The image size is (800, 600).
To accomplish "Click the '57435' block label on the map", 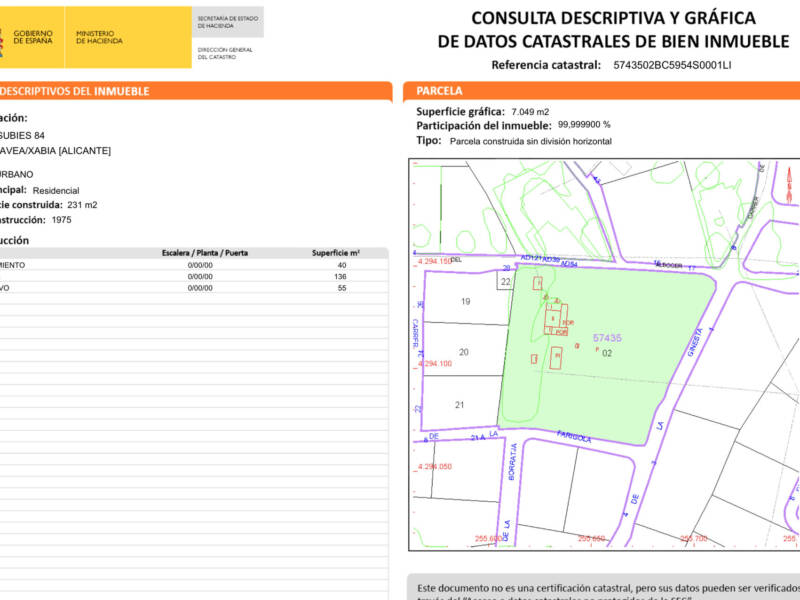I will click(x=607, y=338).
